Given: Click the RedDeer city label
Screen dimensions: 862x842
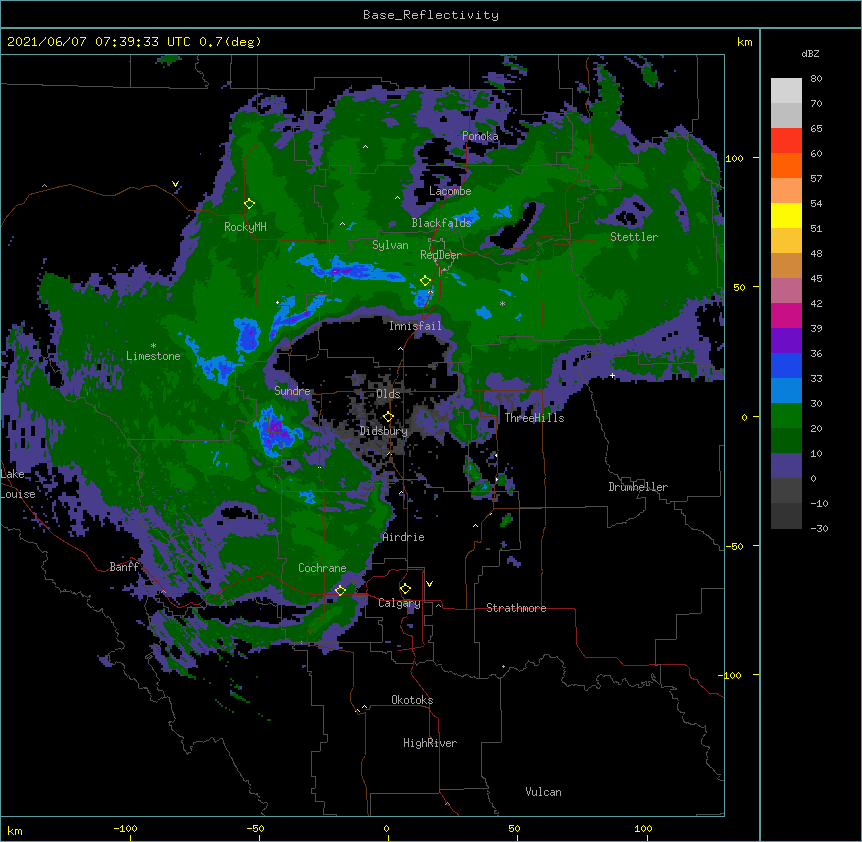Looking at the screenshot, I should point(441,255).
